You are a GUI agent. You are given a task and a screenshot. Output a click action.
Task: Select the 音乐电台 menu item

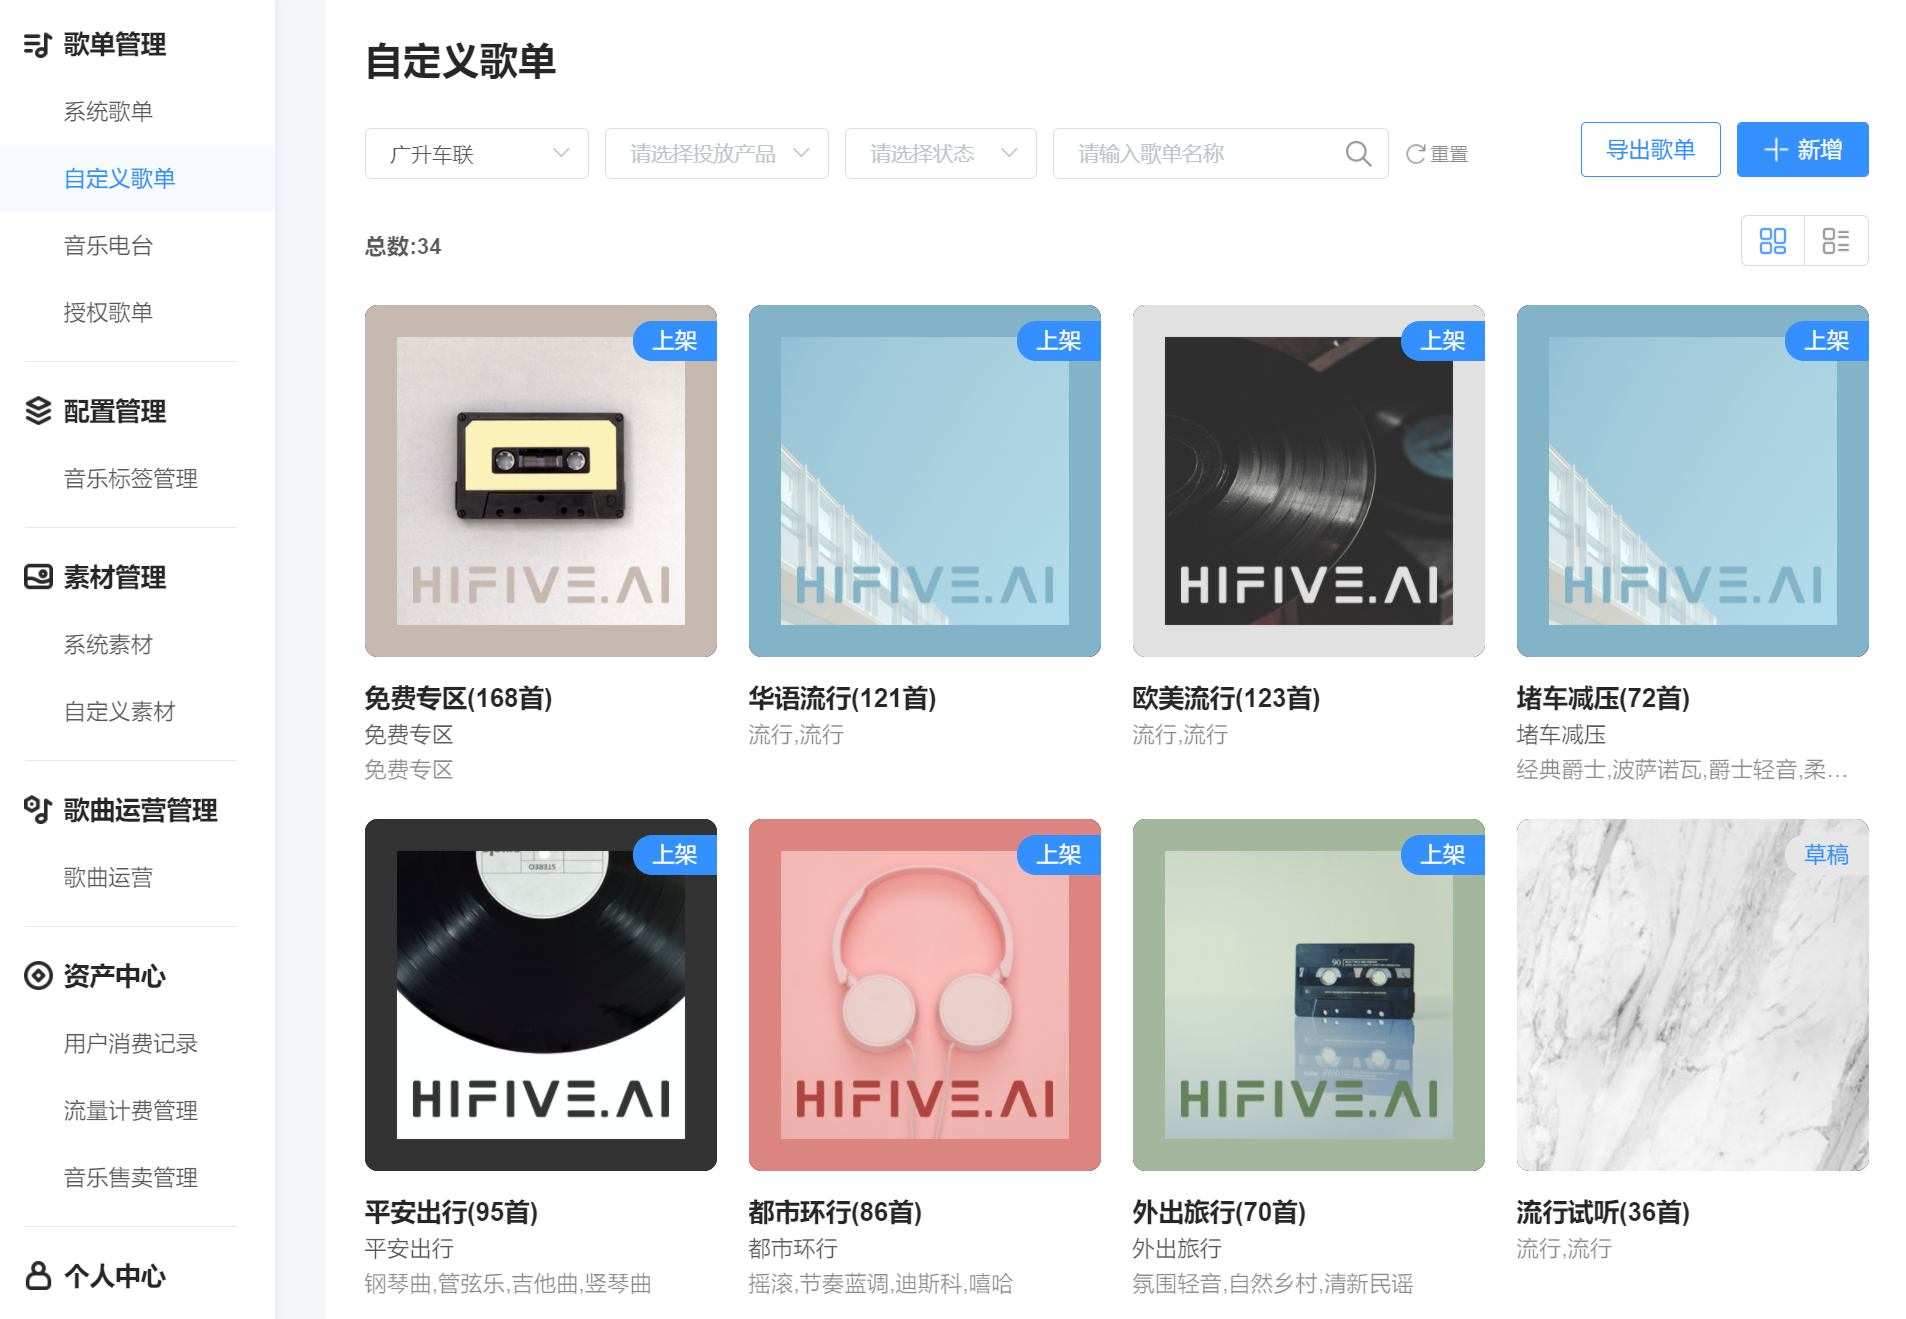pyautogui.click(x=108, y=245)
